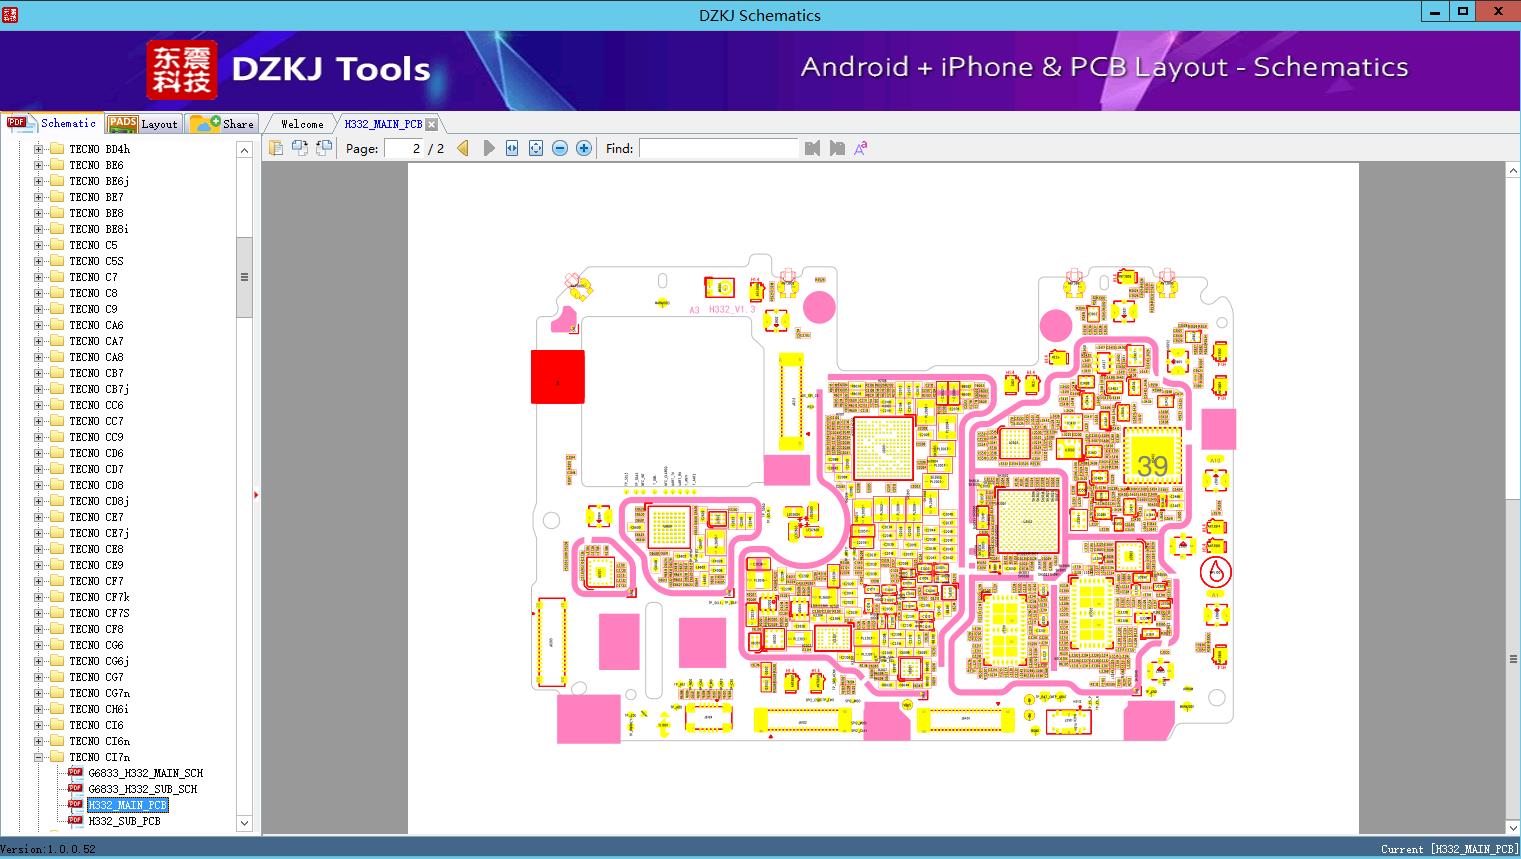This screenshot has height=859, width=1521.
Task: Expand the TECNO C8 tree node
Action: (38, 293)
